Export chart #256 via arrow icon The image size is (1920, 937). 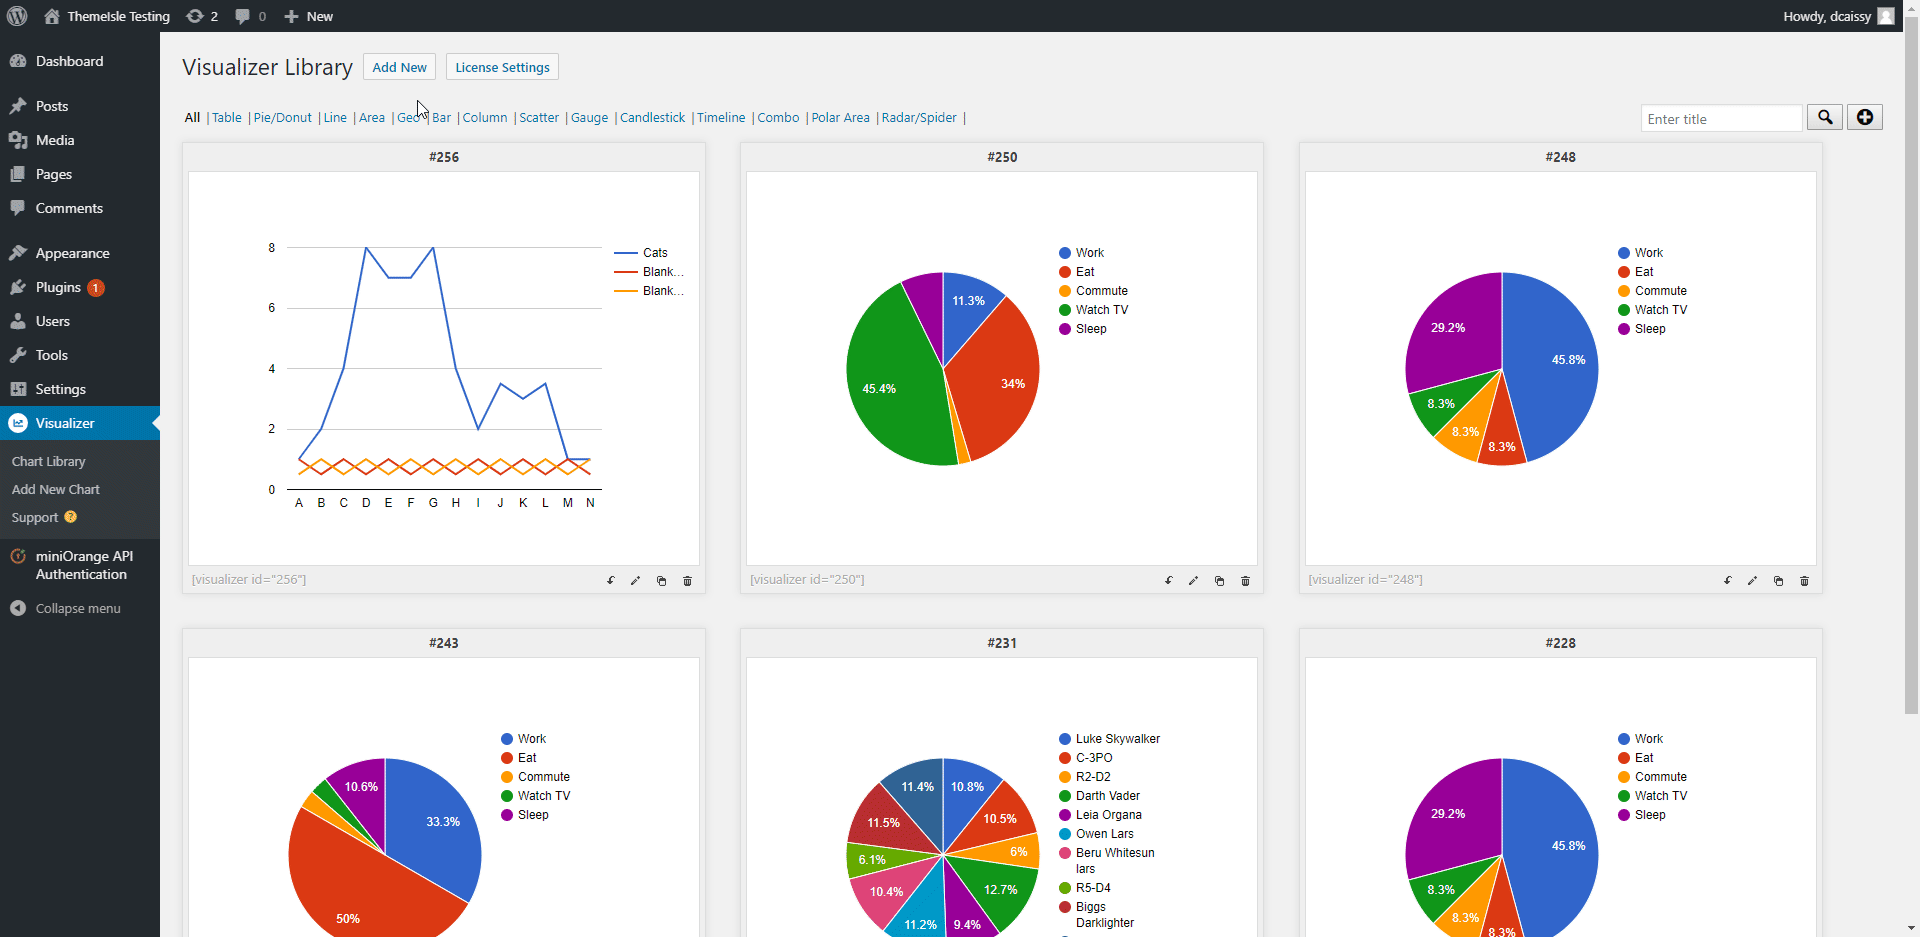[610, 581]
